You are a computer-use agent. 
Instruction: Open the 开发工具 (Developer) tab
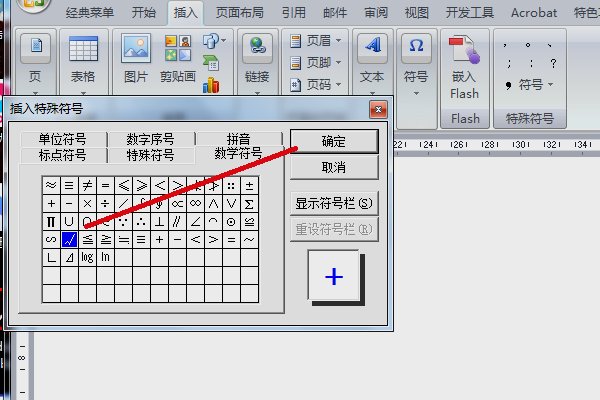[470, 13]
